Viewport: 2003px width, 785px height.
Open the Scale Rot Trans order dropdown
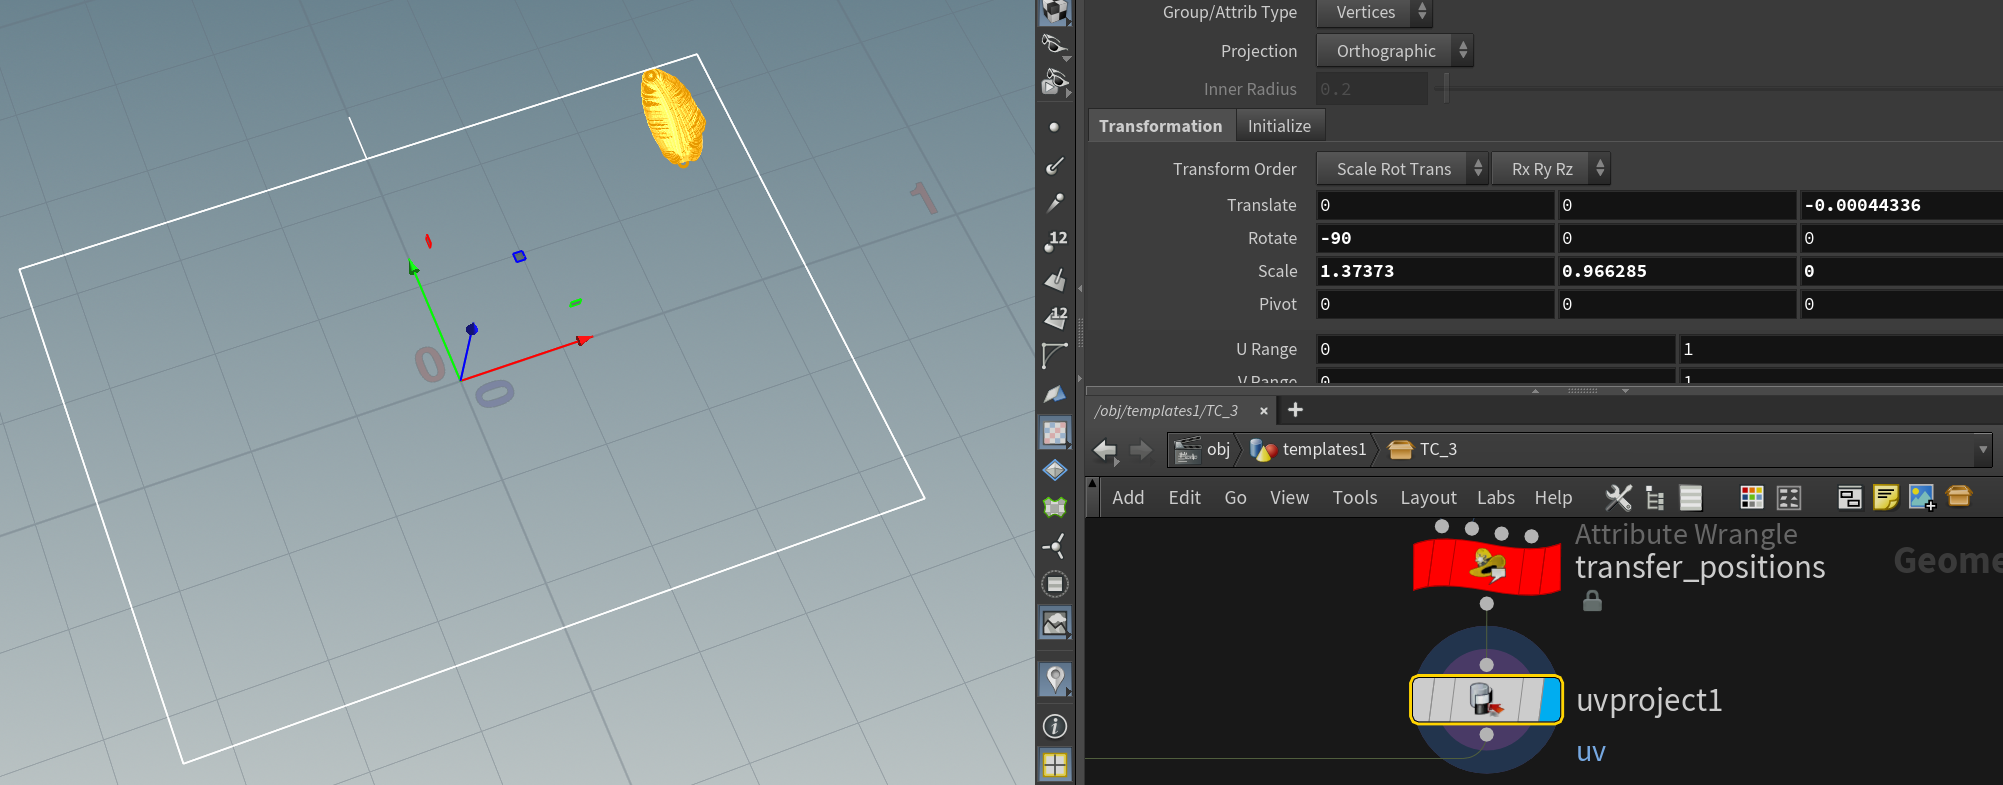click(x=1401, y=169)
